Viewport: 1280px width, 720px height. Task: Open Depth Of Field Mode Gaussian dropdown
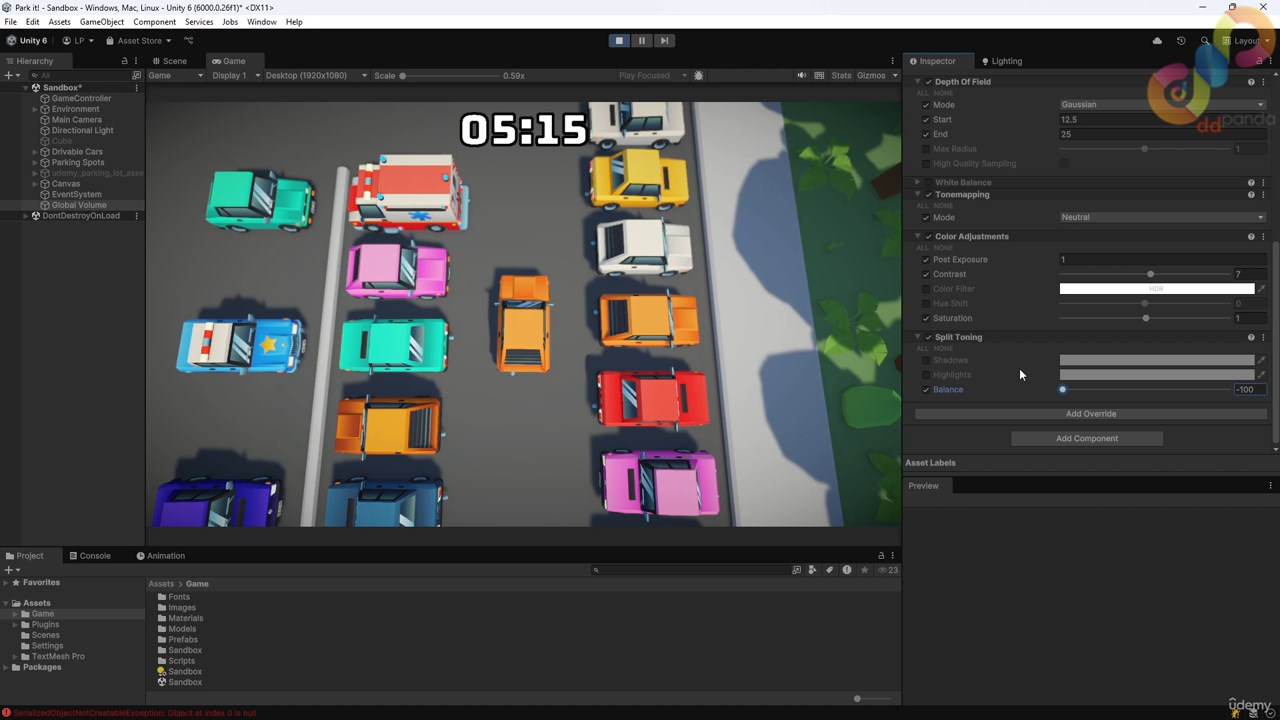1163,105
